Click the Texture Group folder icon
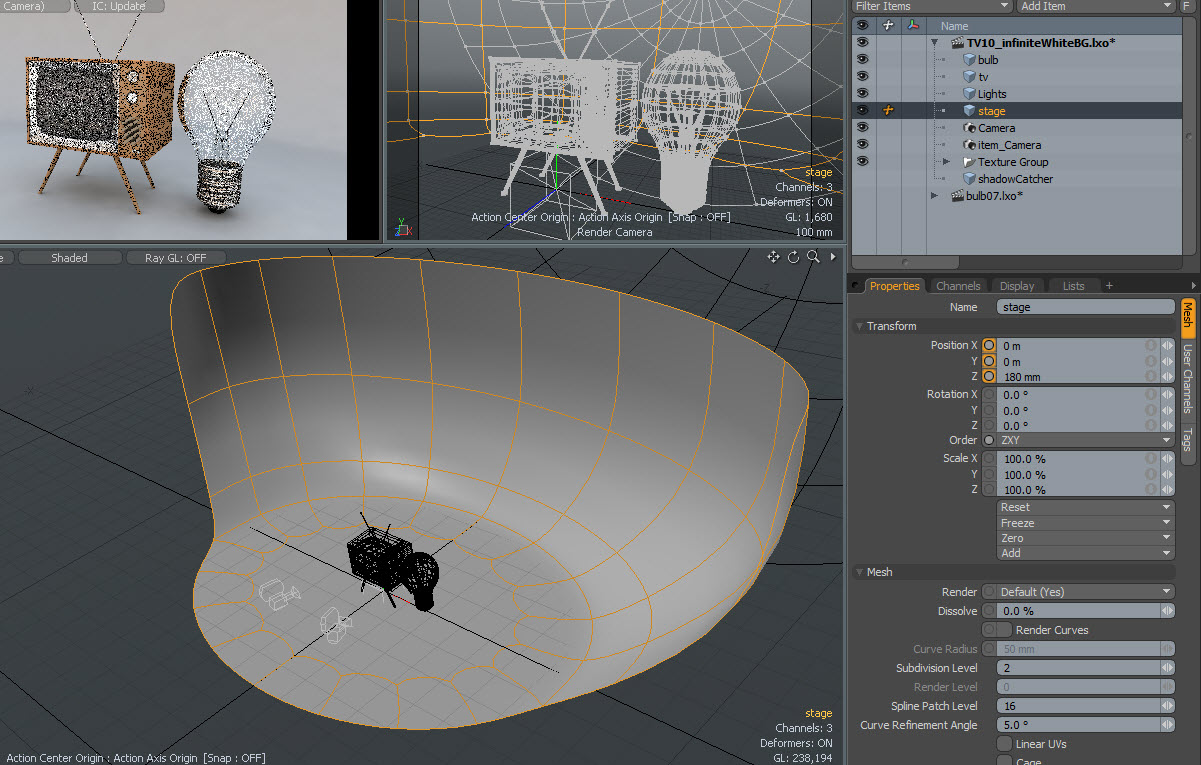This screenshot has height=765, width=1201. (969, 162)
